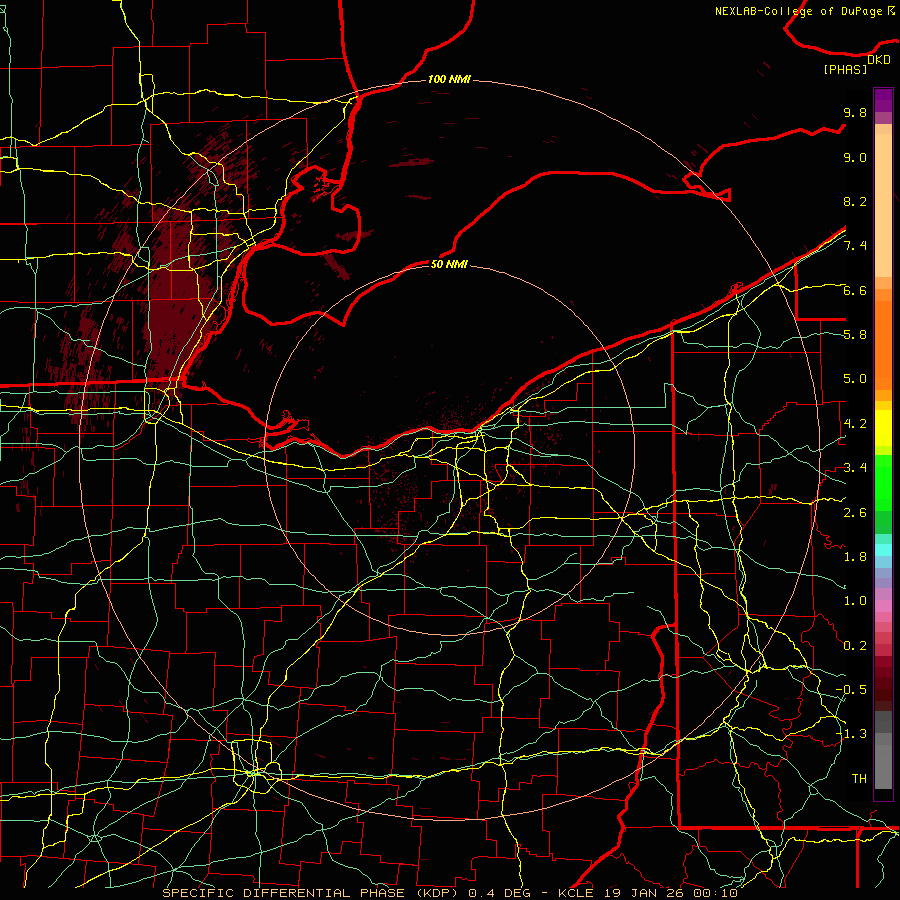
Task: Click the "TH" threshold label on the legend
Action: click(859, 778)
